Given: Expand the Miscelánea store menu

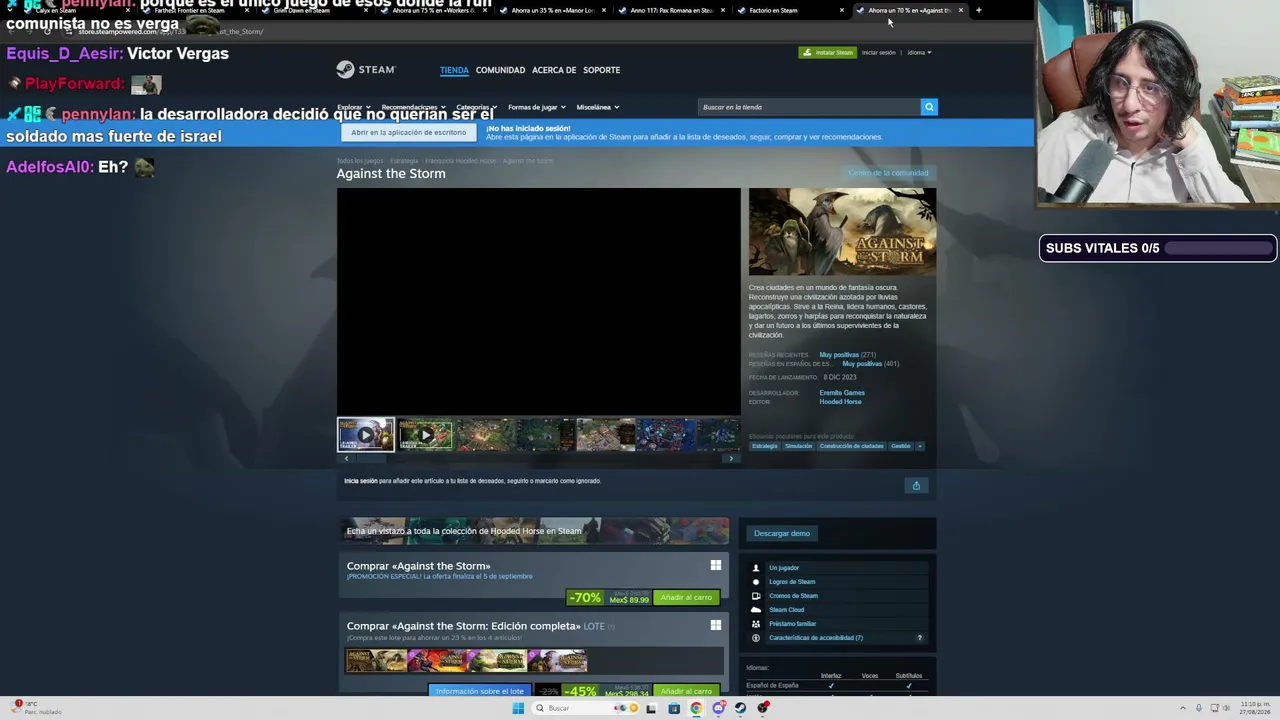Looking at the screenshot, I should pos(598,107).
